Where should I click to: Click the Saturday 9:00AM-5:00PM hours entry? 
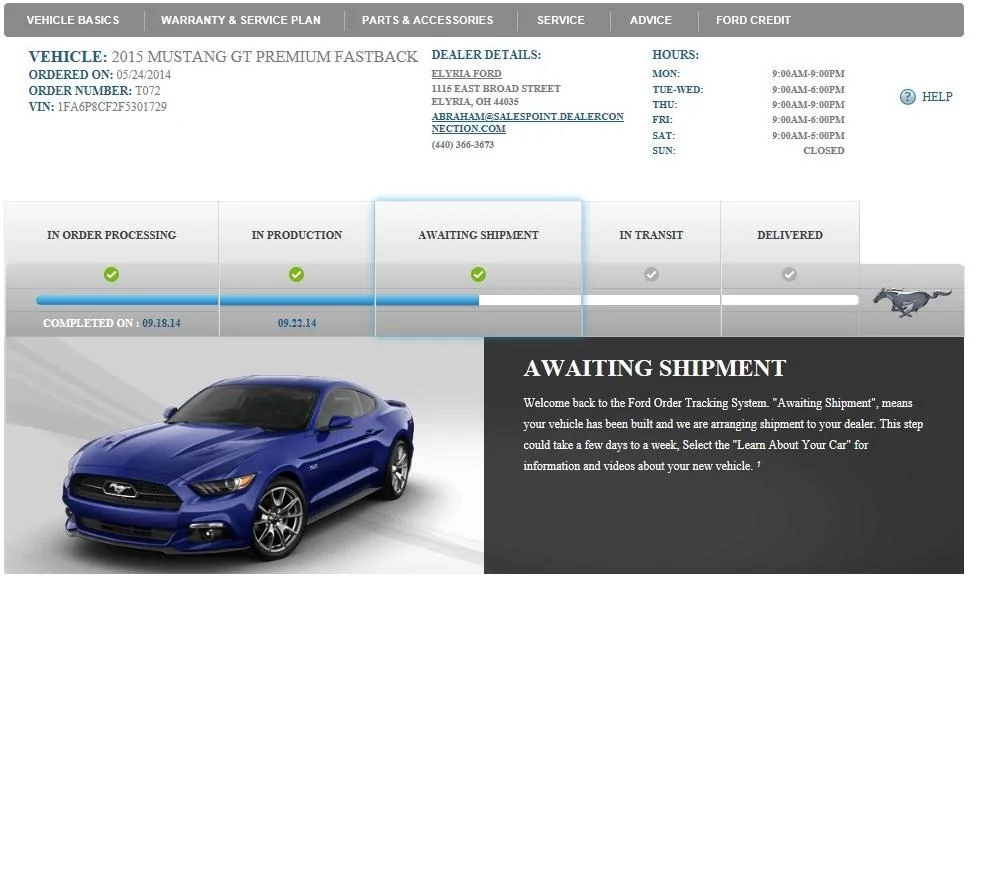tap(808, 135)
